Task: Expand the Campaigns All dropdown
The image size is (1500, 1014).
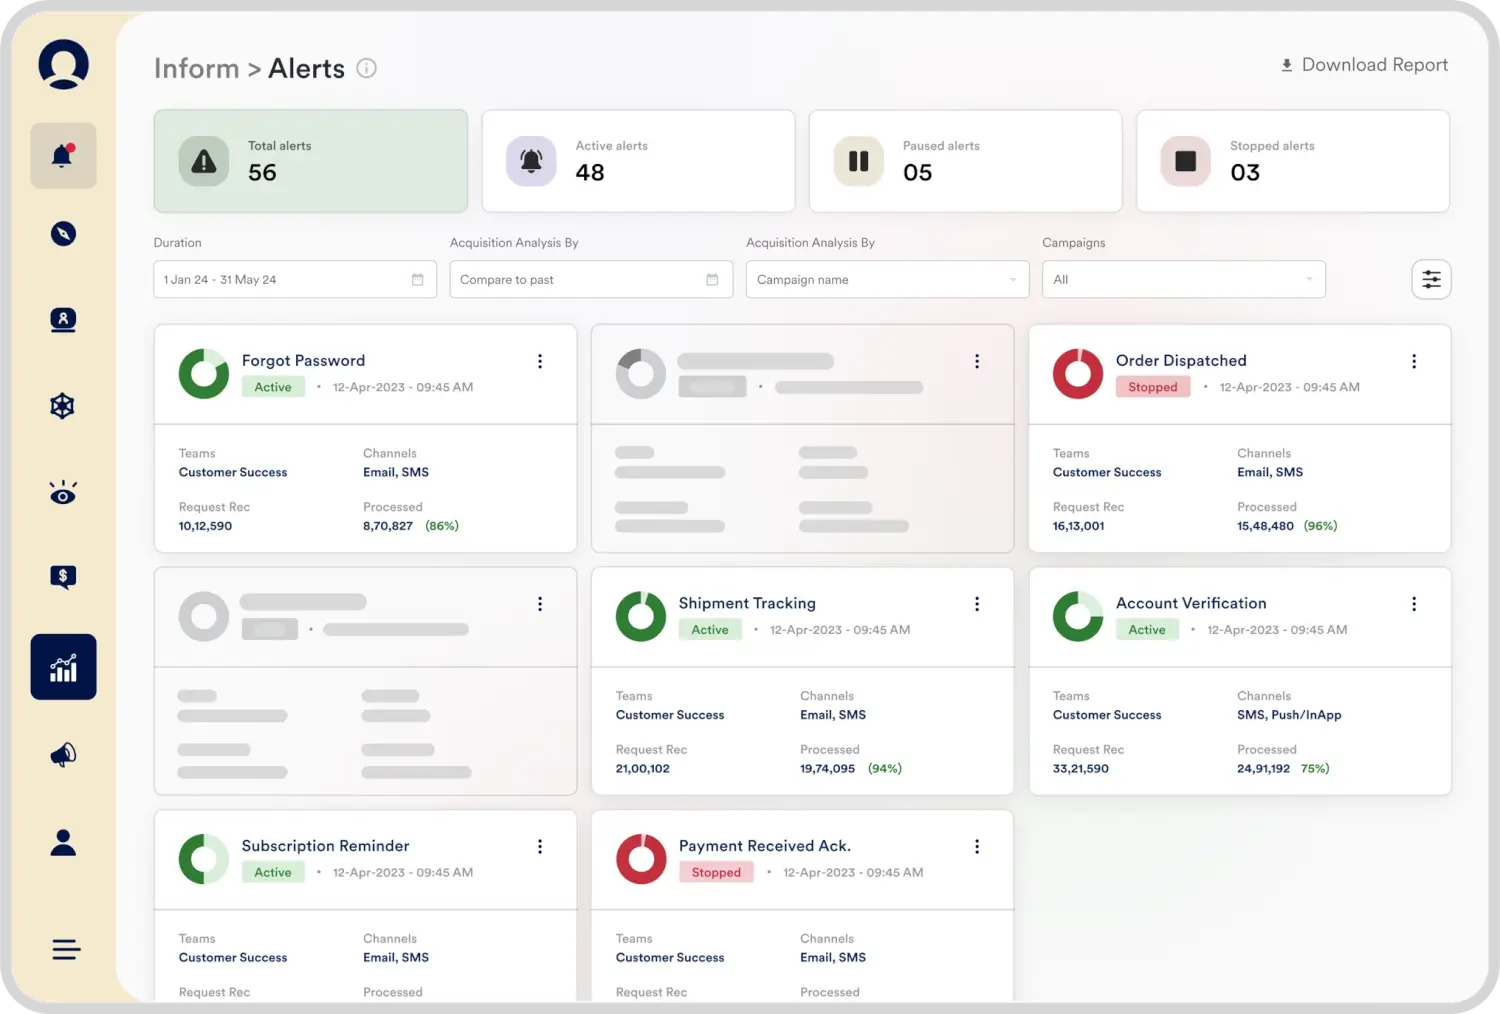Action: click(1183, 280)
